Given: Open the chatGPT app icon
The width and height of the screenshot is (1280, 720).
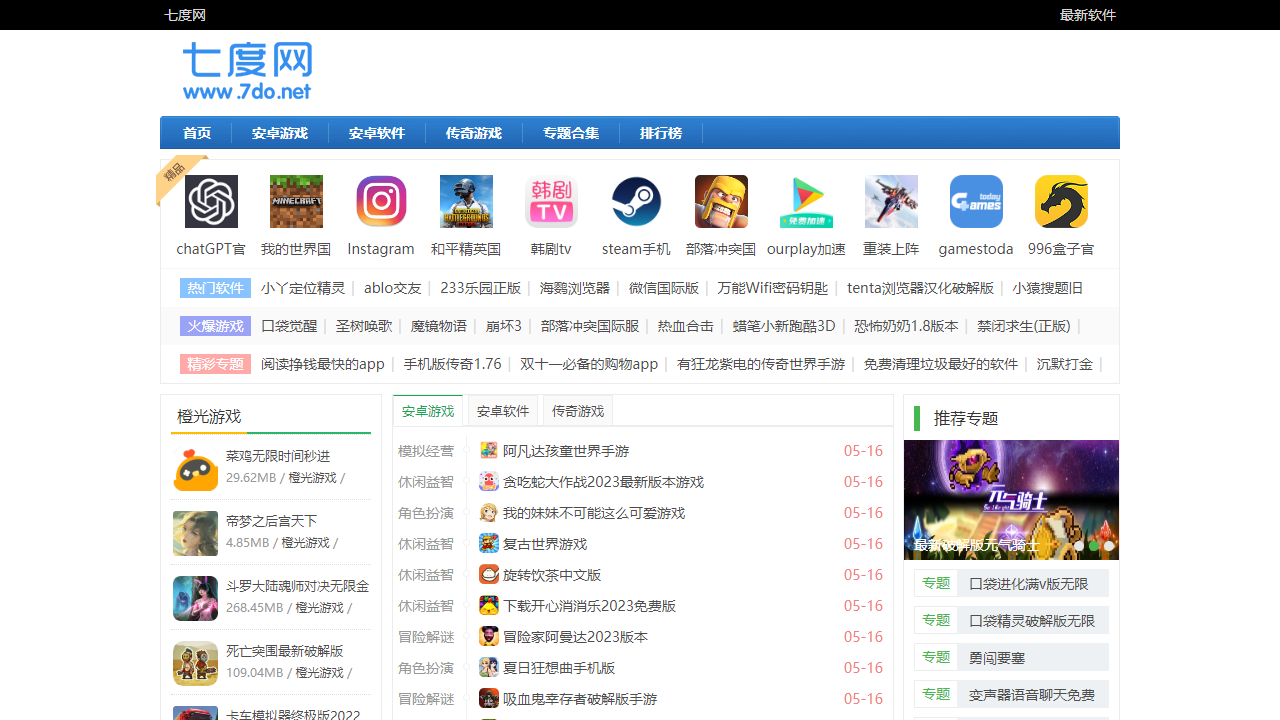Looking at the screenshot, I should point(211,202).
